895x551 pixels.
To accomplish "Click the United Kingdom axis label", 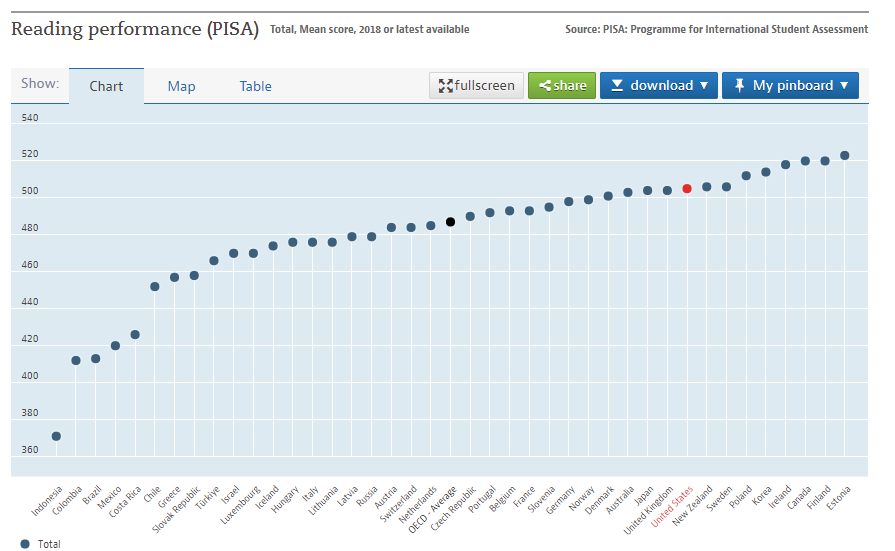I will pos(648,510).
